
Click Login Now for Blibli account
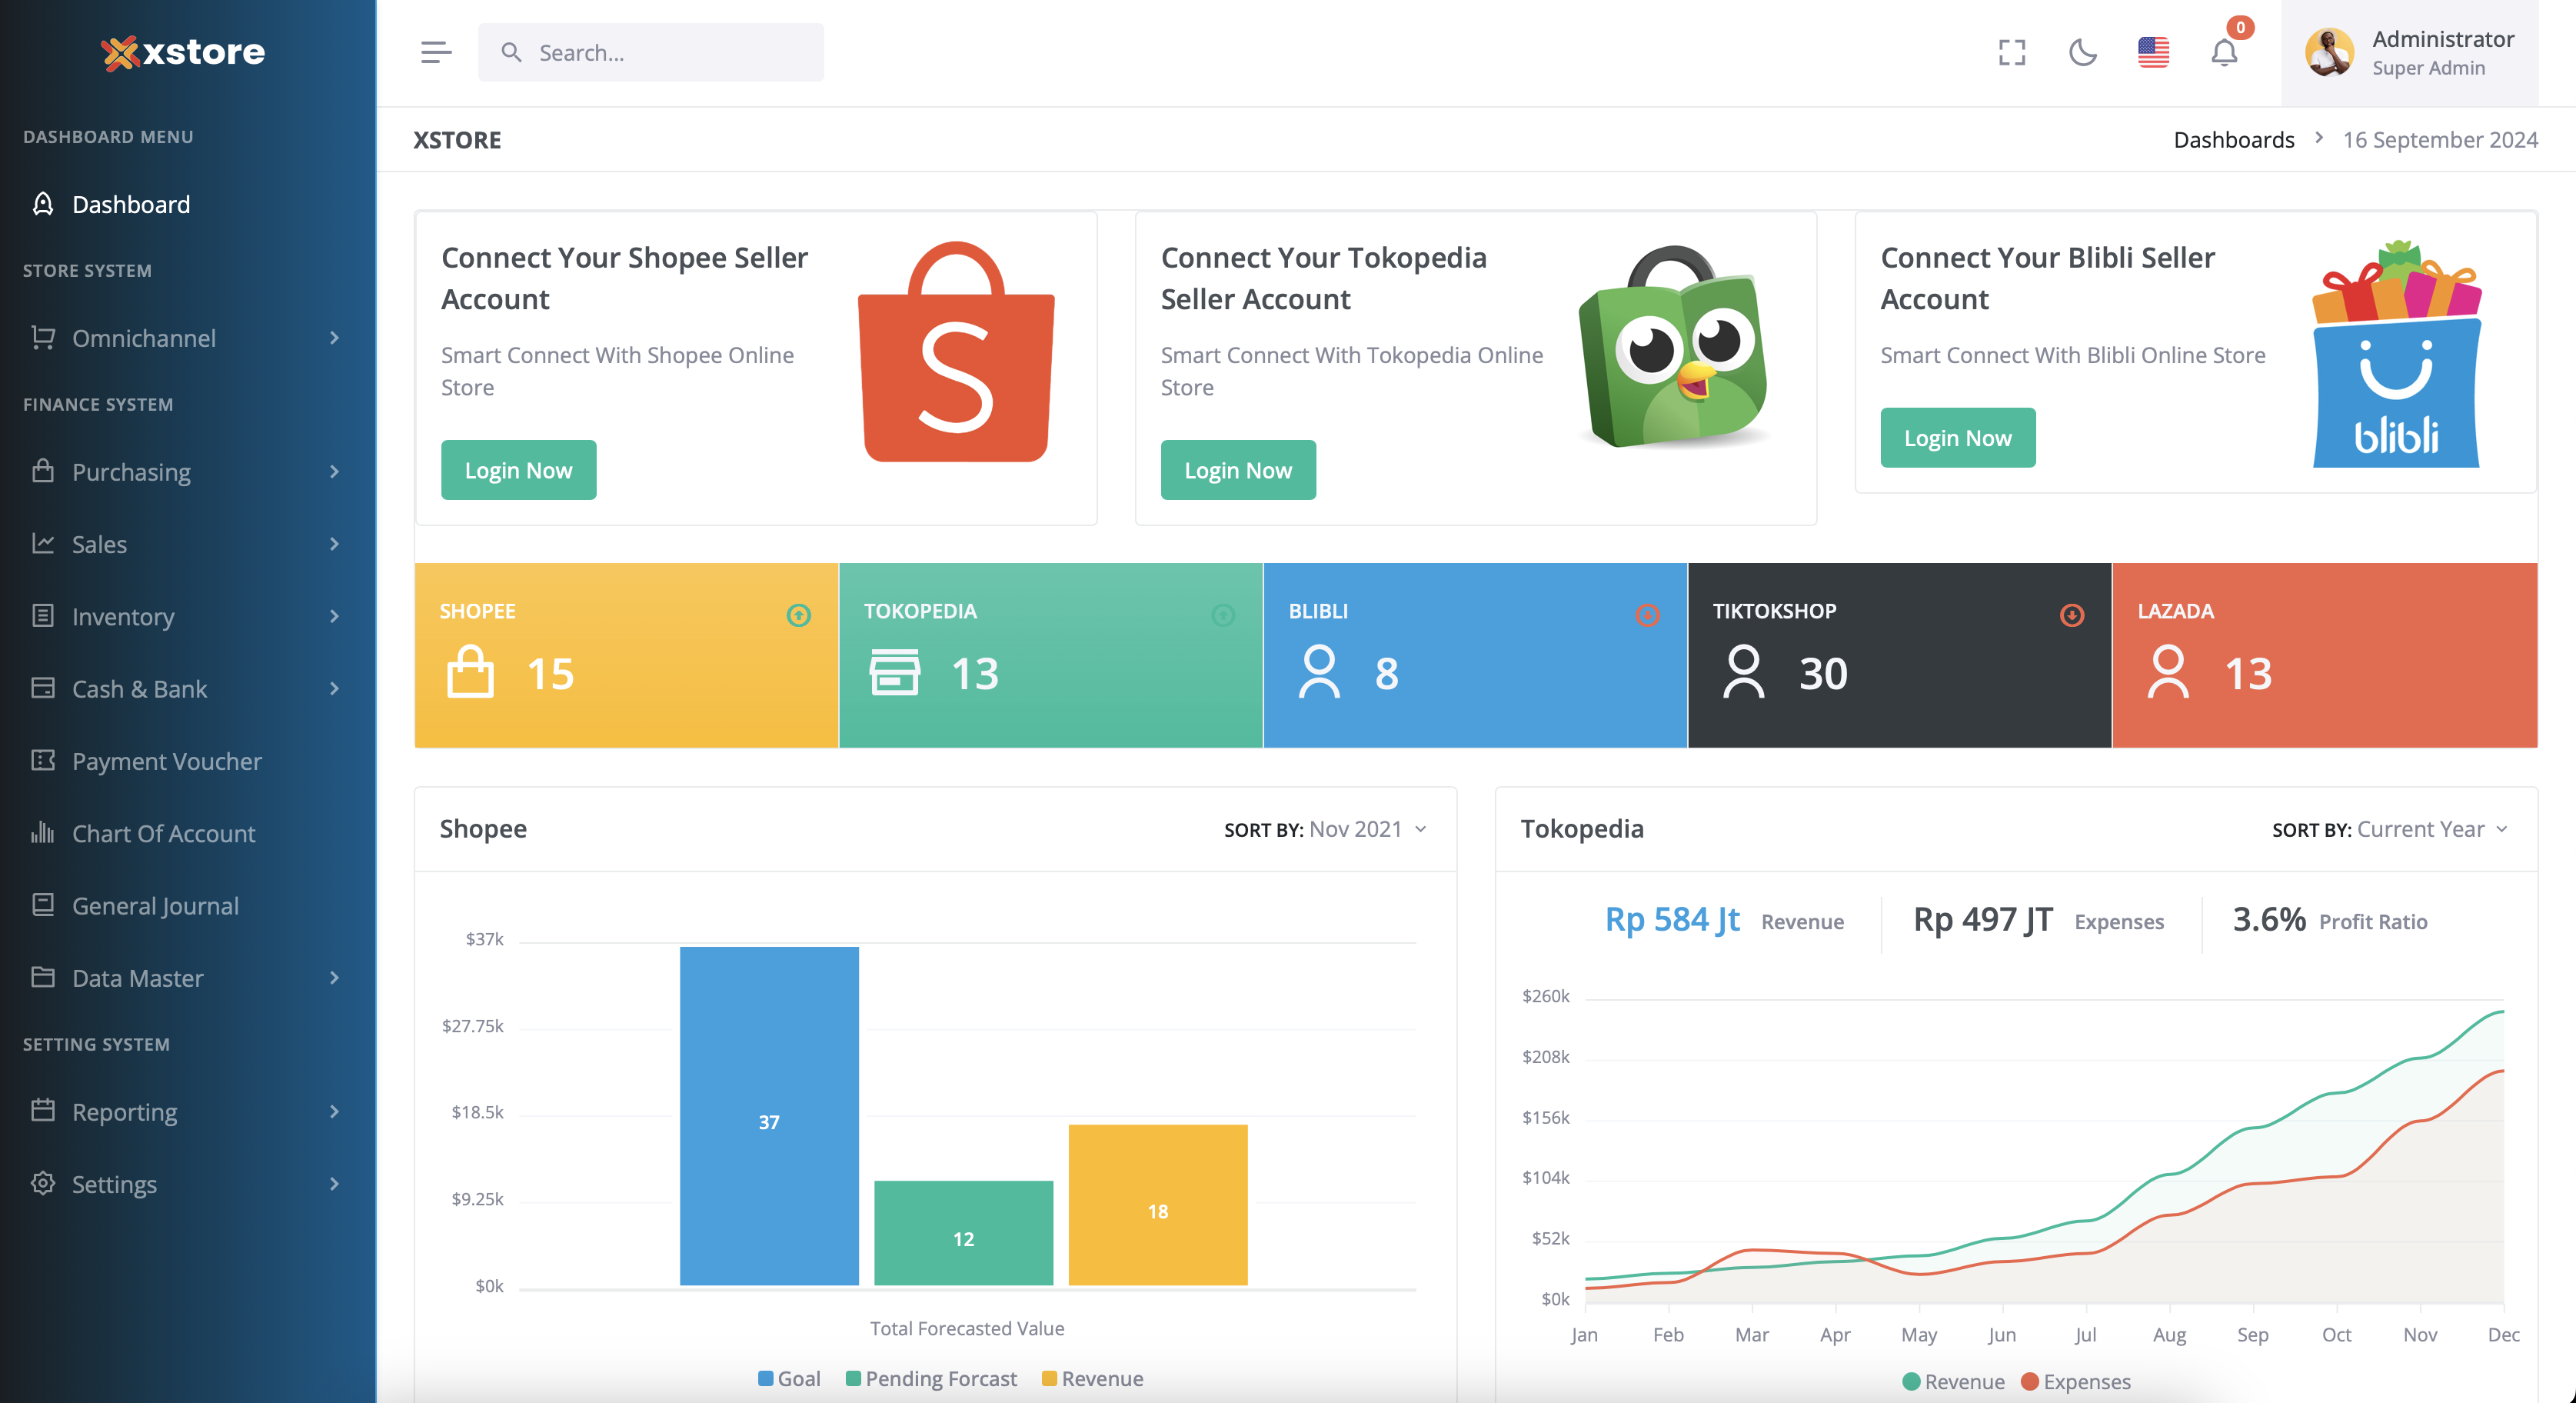coord(1957,438)
